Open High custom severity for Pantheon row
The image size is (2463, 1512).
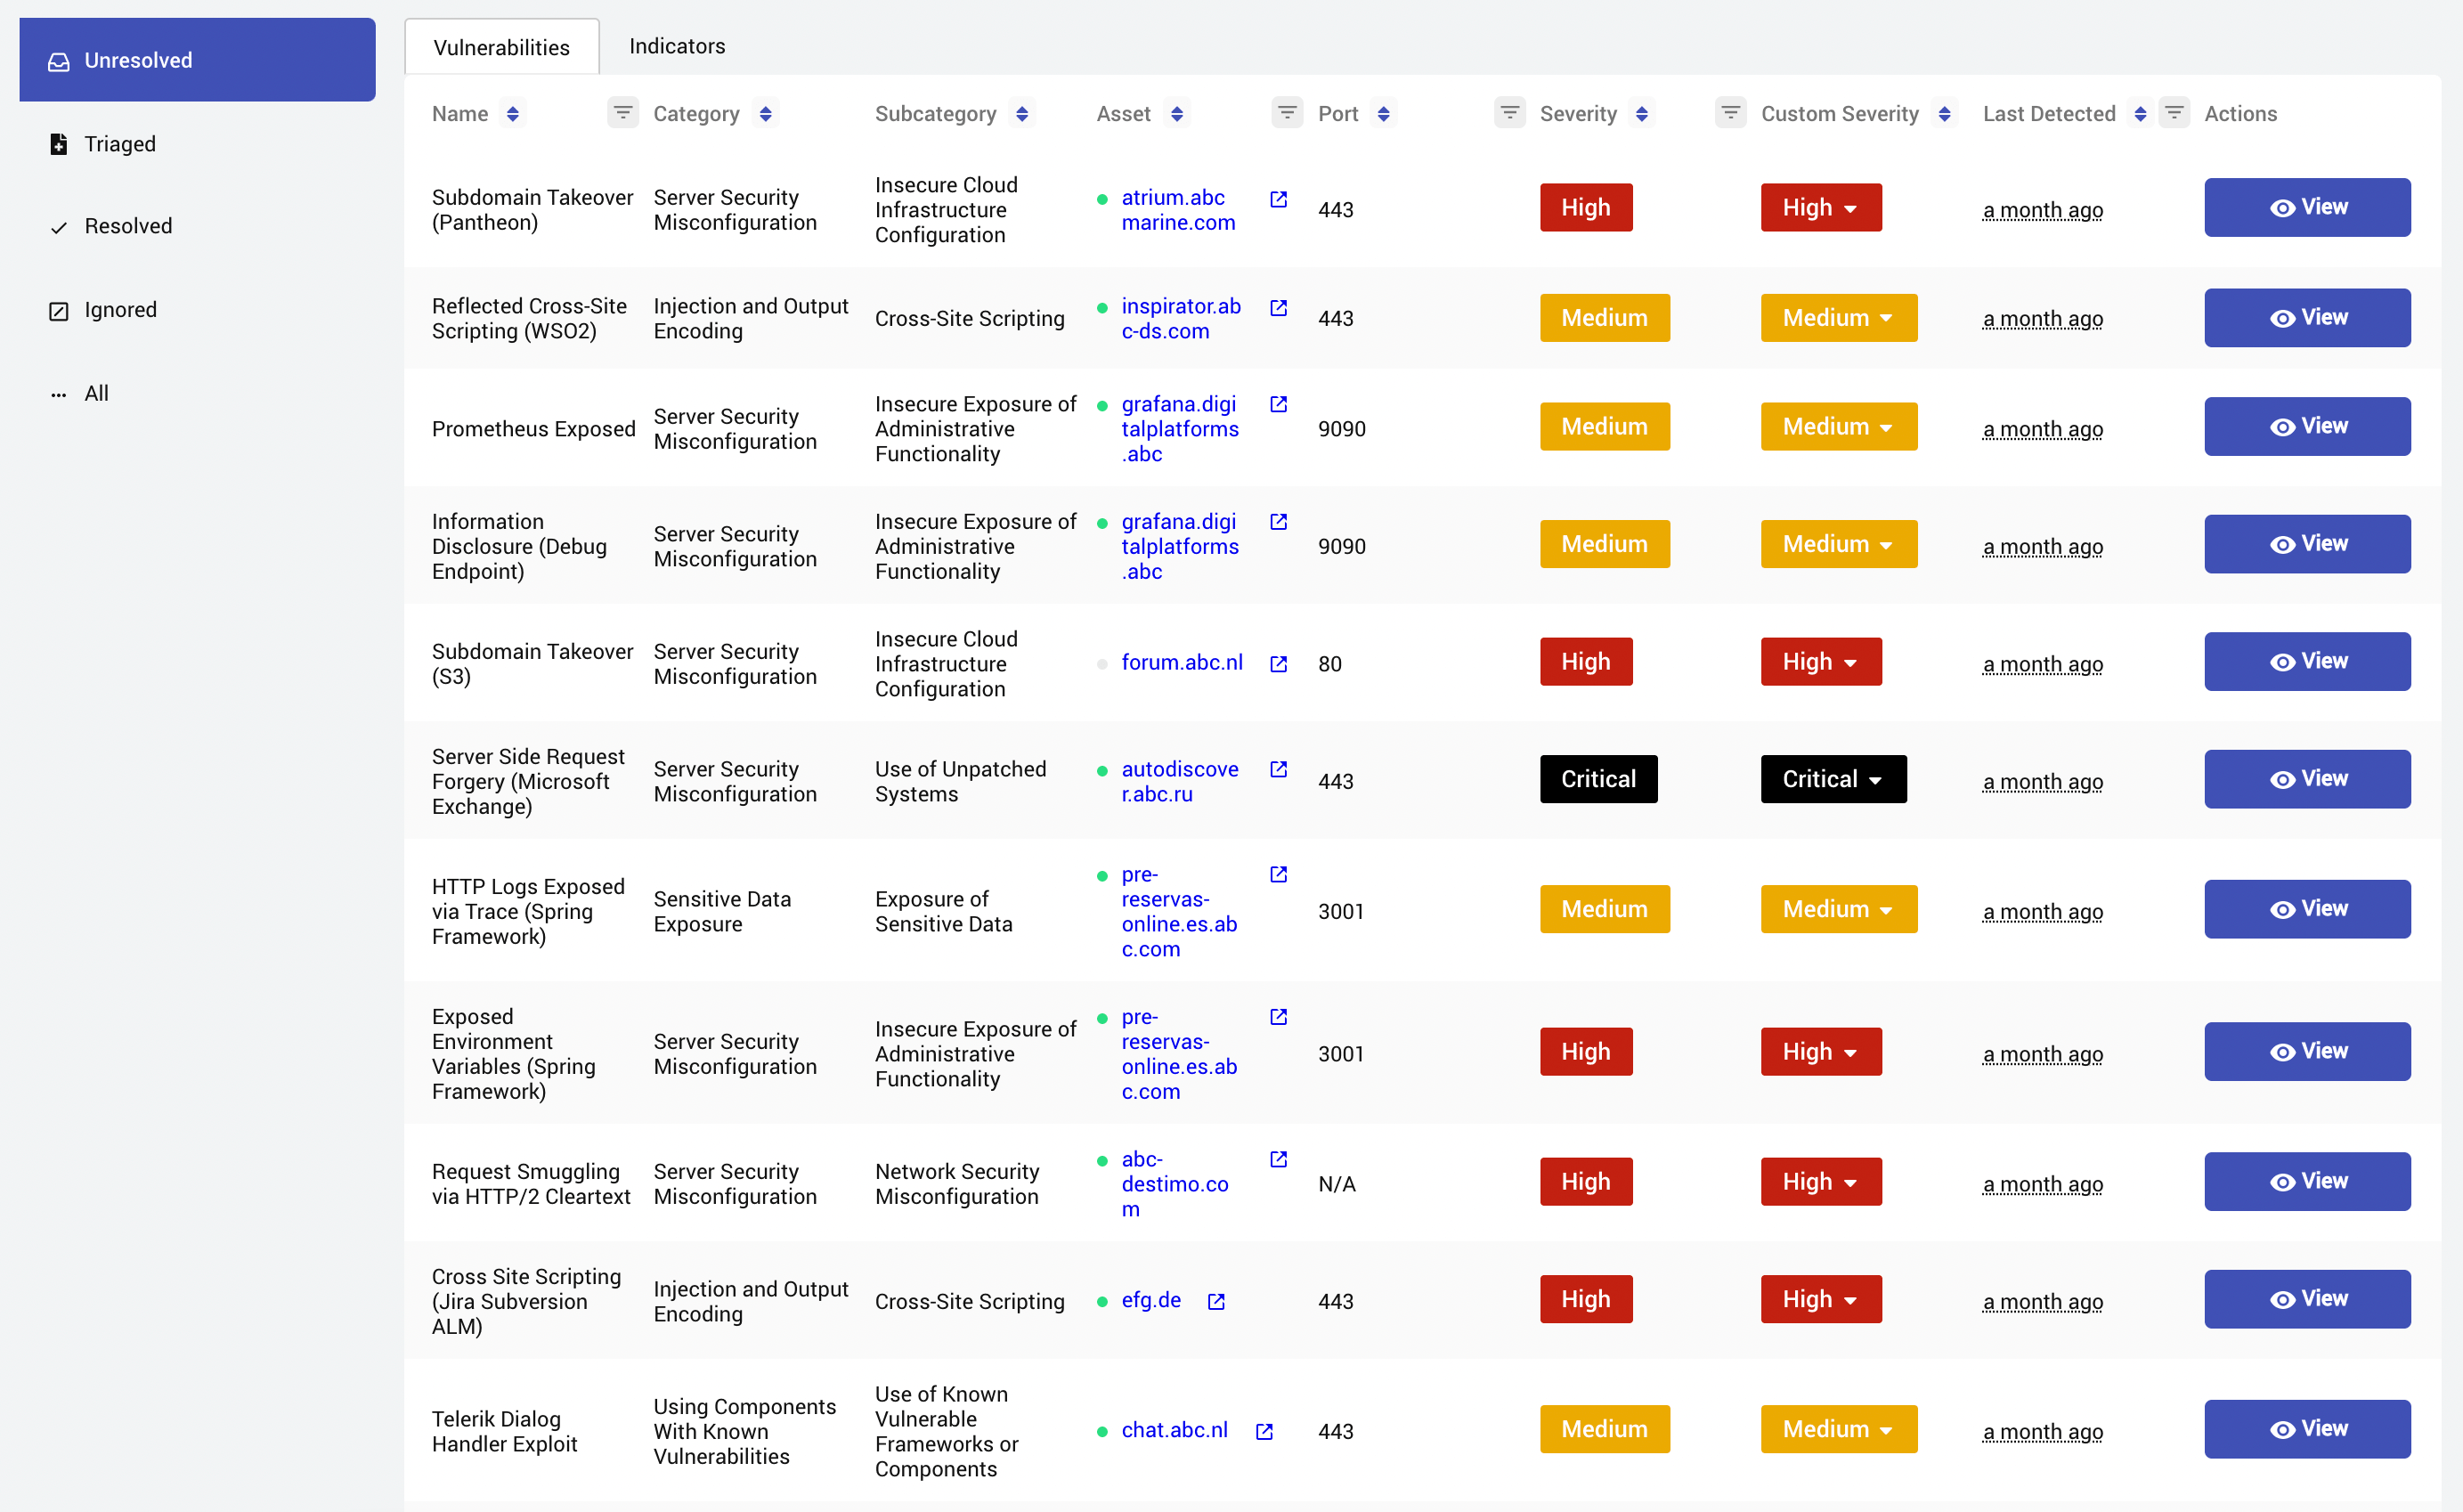pos(1820,208)
